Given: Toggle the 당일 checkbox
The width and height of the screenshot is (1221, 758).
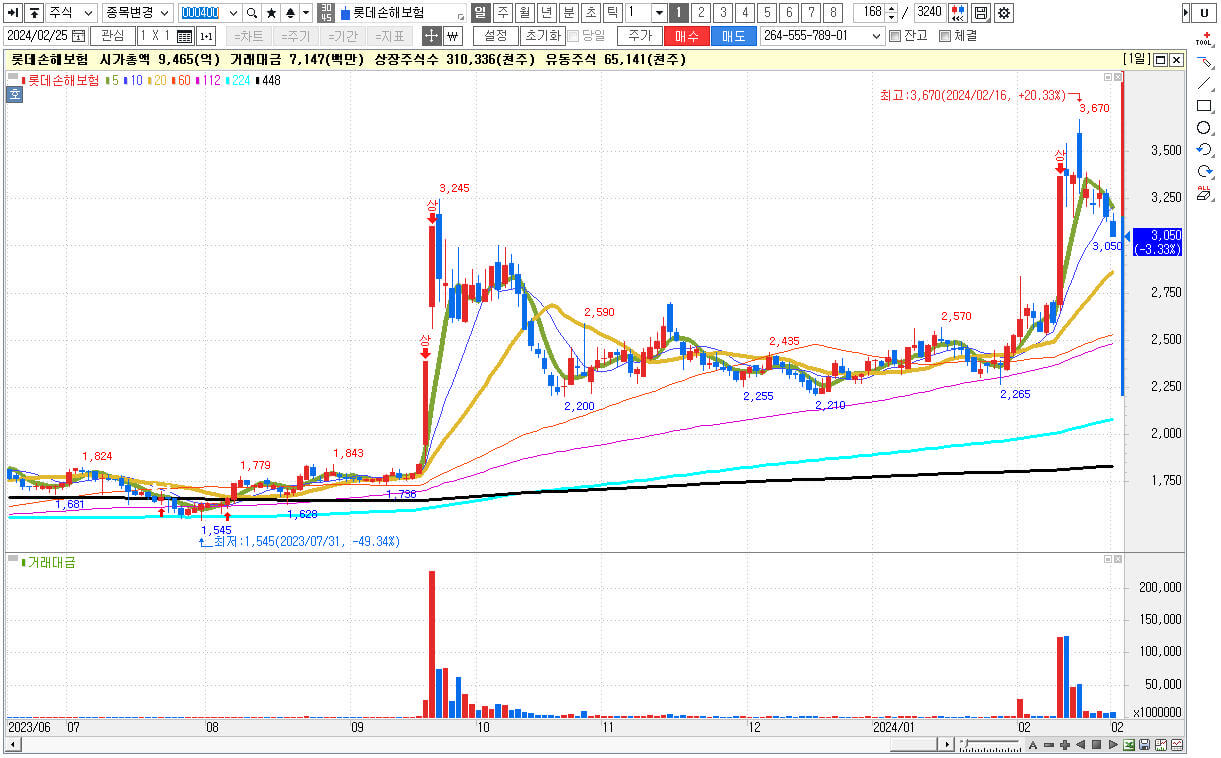Looking at the screenshot, I should coord(573,36).
